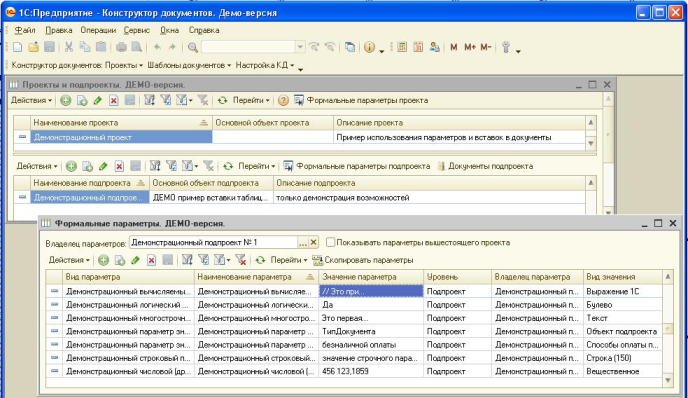
Task: Open search field dropdown arrow in main toolbar
Action: click(x=300, y=47)
